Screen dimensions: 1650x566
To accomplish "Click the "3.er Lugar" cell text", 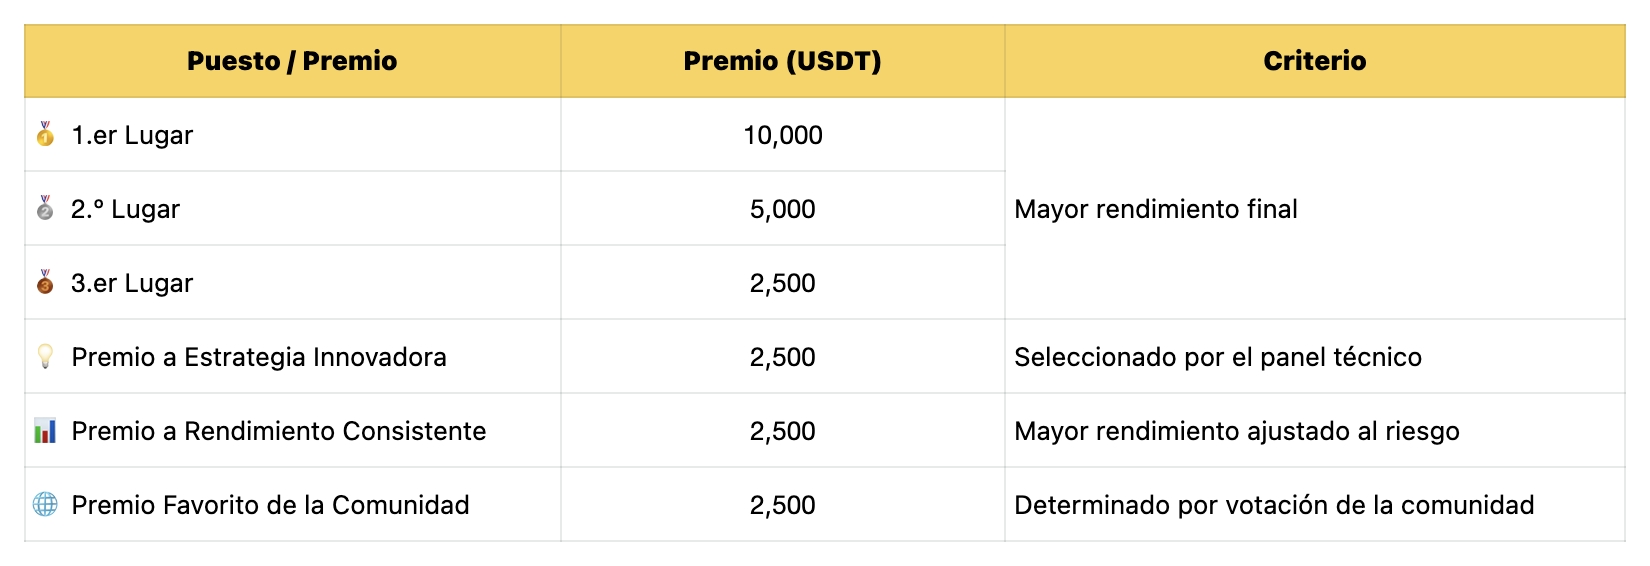I will click(132, 283).
